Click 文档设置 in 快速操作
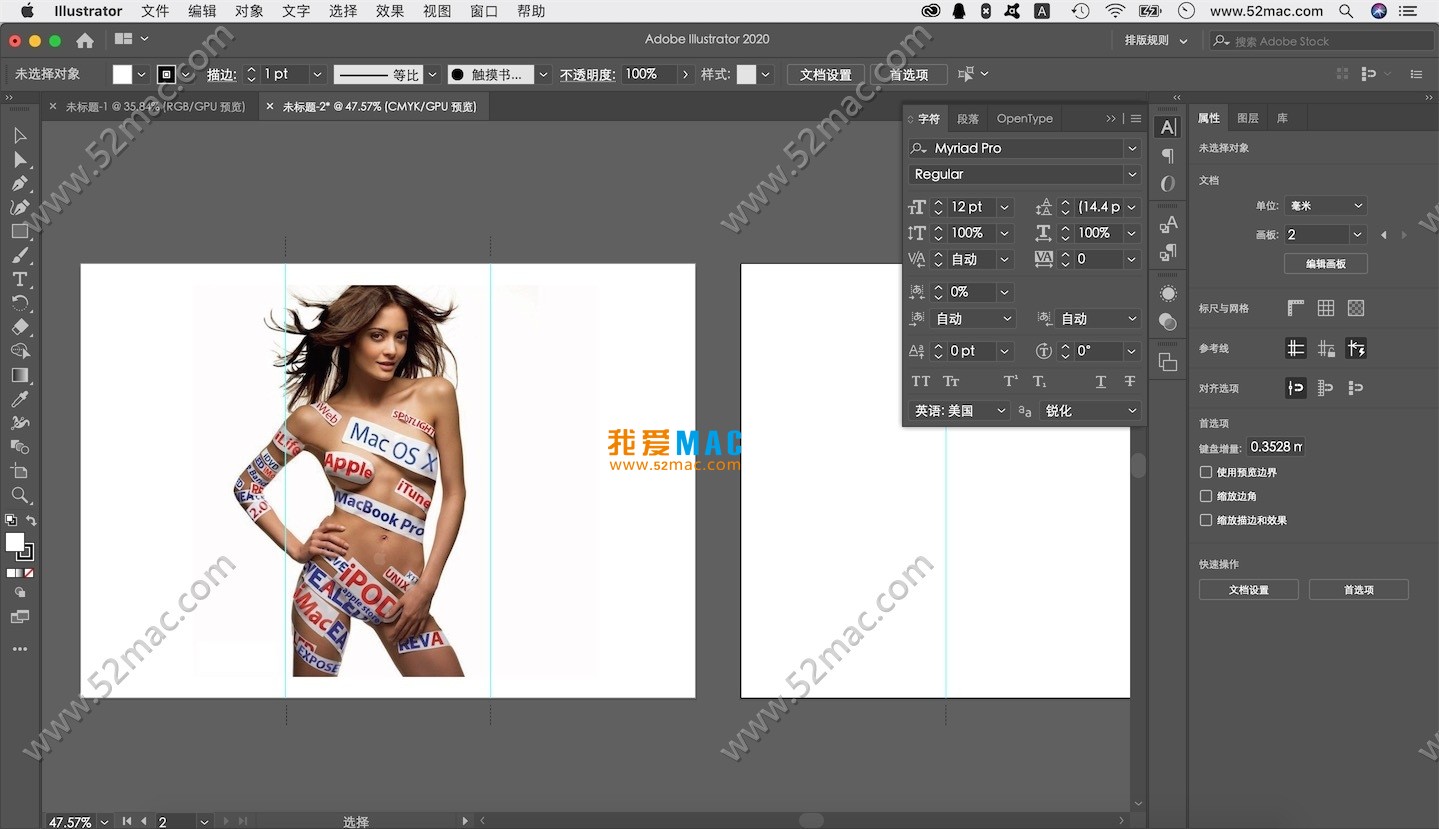 point(1249,590)
